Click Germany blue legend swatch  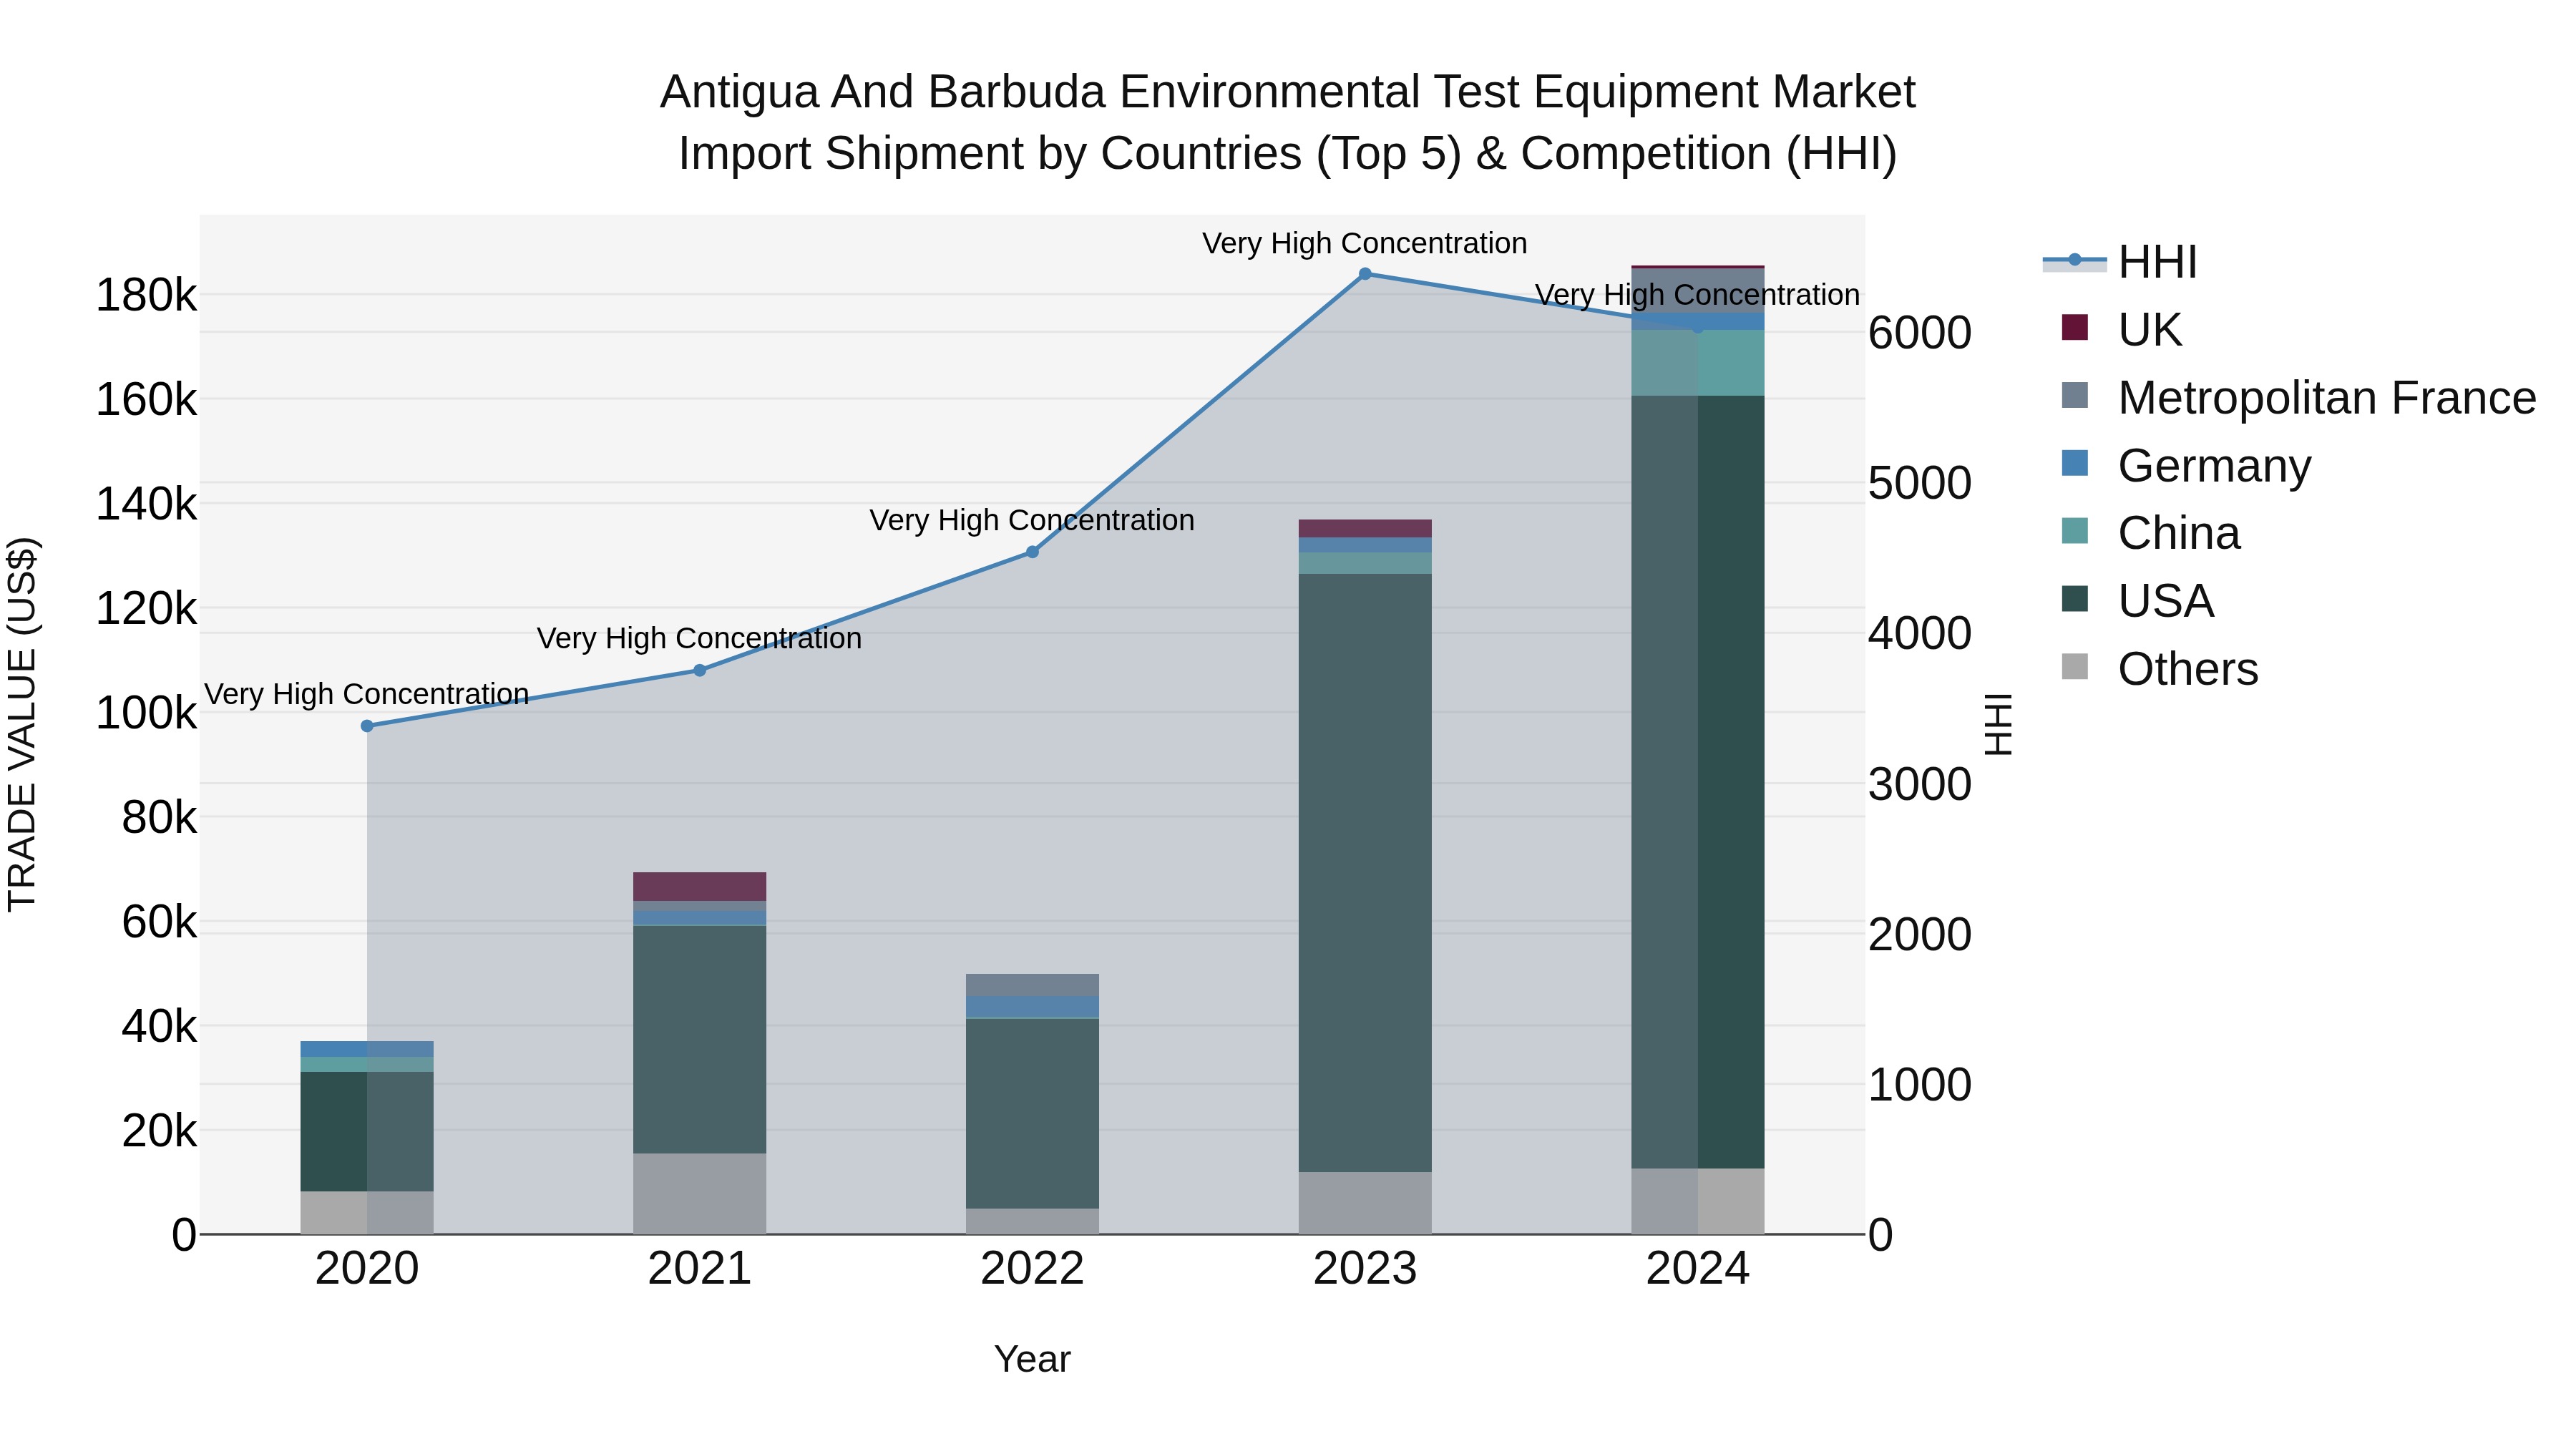click(2075, 463)
